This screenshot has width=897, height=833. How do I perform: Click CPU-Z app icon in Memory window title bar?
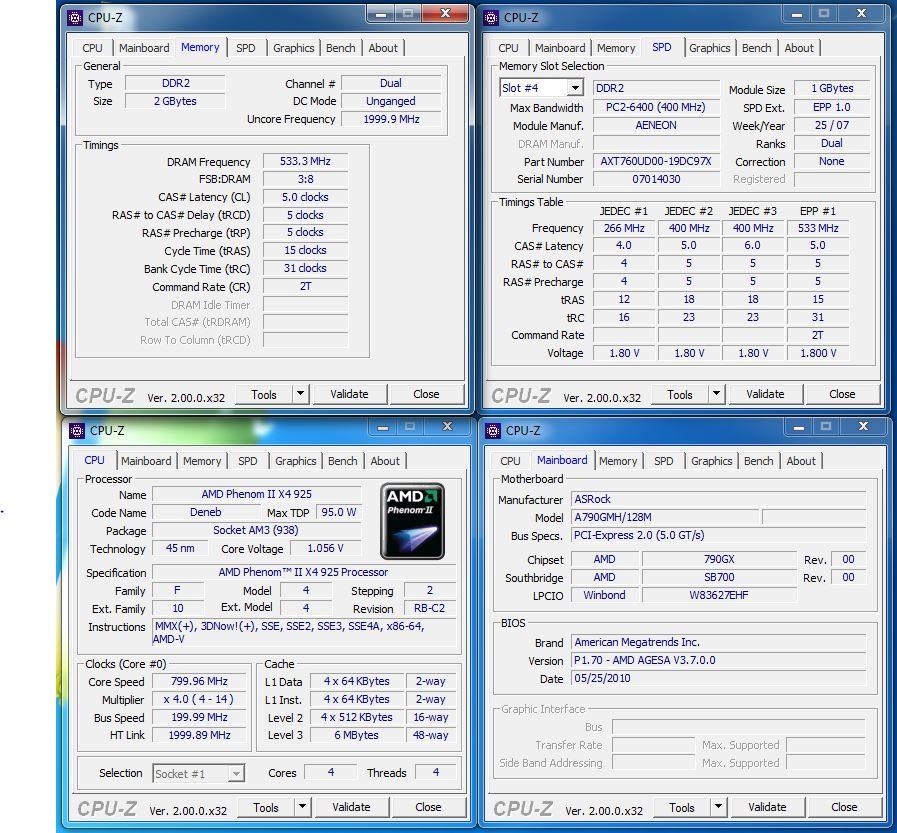tap(75, 18)
